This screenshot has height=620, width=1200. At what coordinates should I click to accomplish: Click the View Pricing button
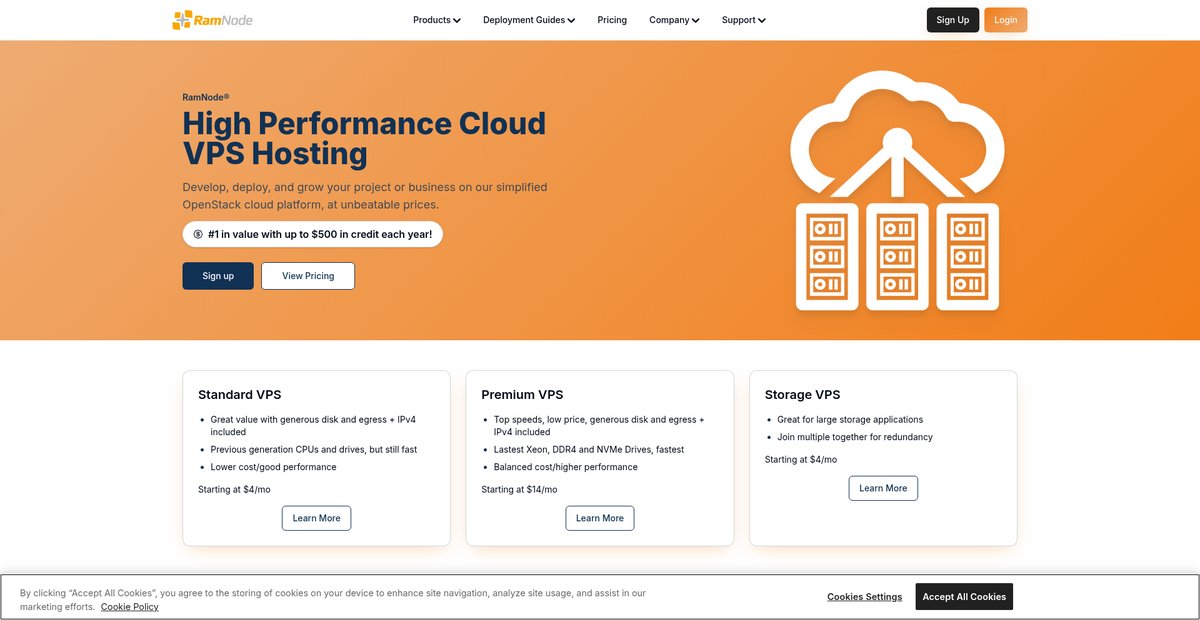[x=308, y=276]
